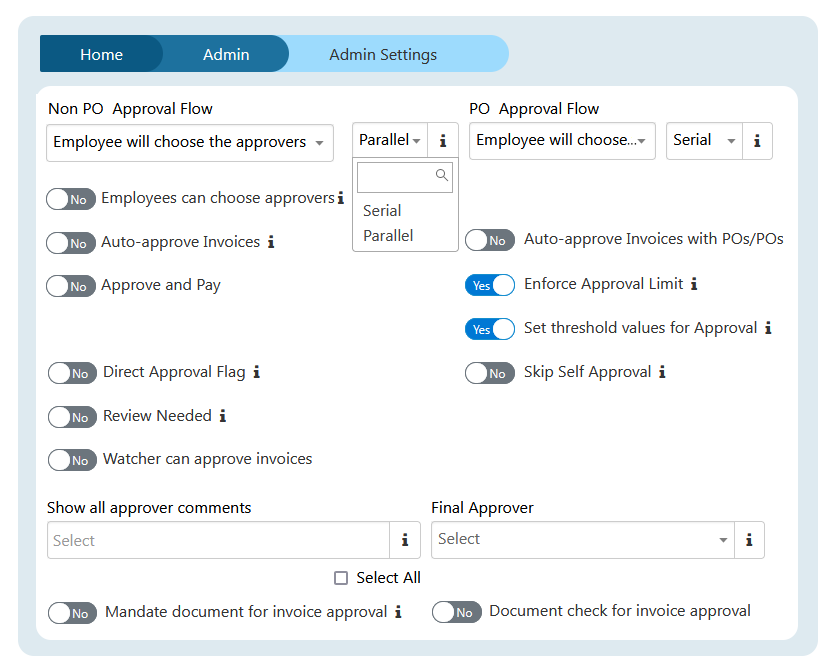Screen dimensions: 840x670
Task: Open the Admin tab
Action: click(226, 55)
